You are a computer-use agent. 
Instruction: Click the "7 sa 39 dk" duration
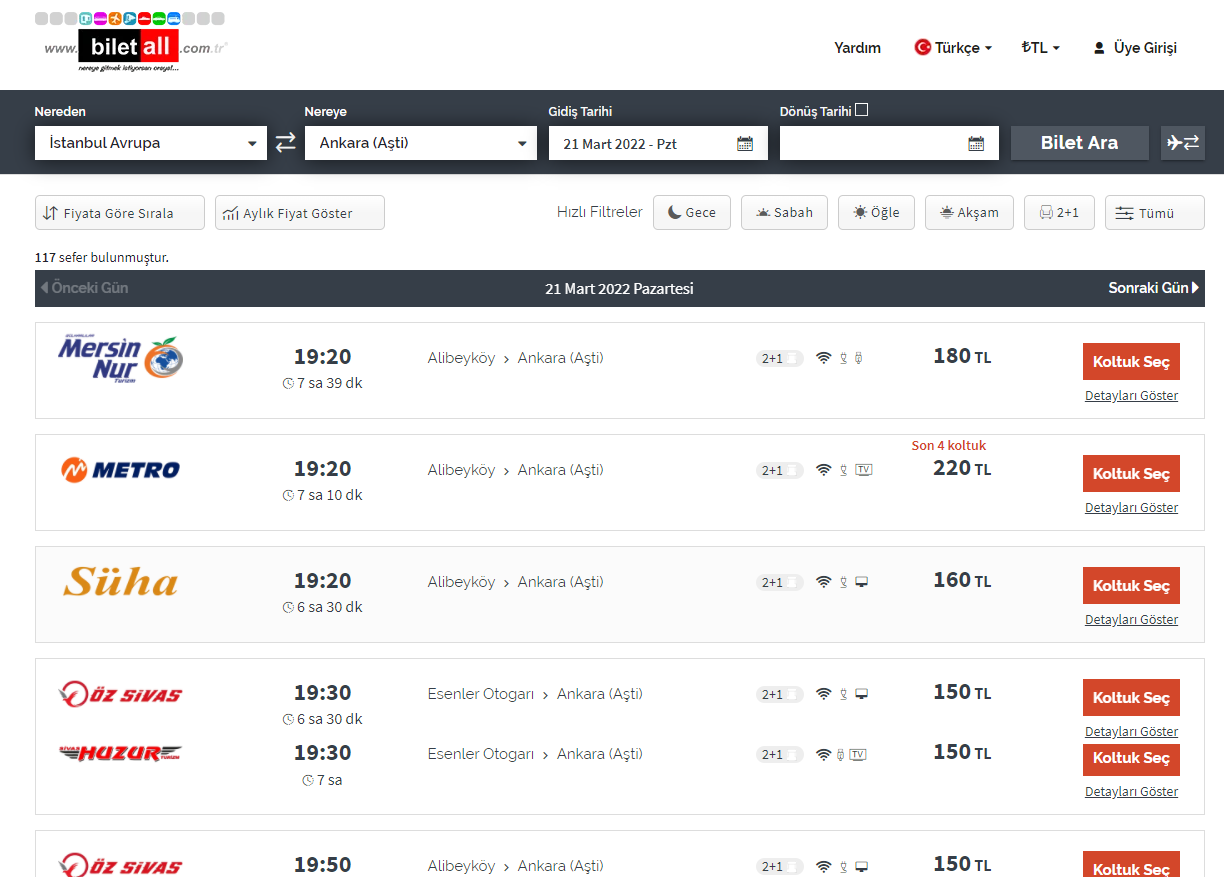click(x=322, y=383)
